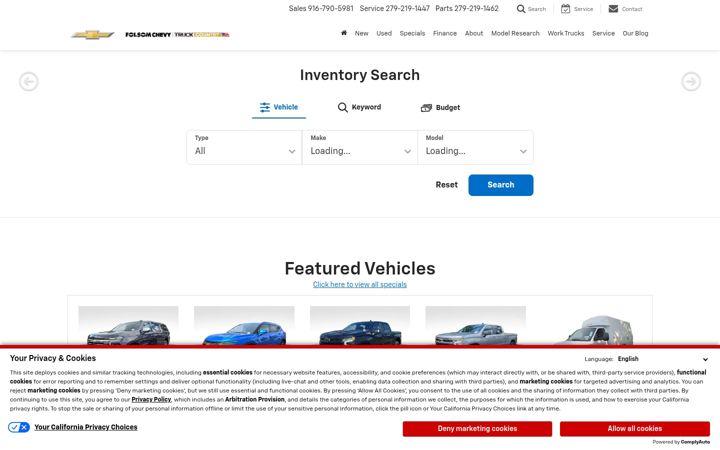Go to previous slide with left arrow

point(28,82)
